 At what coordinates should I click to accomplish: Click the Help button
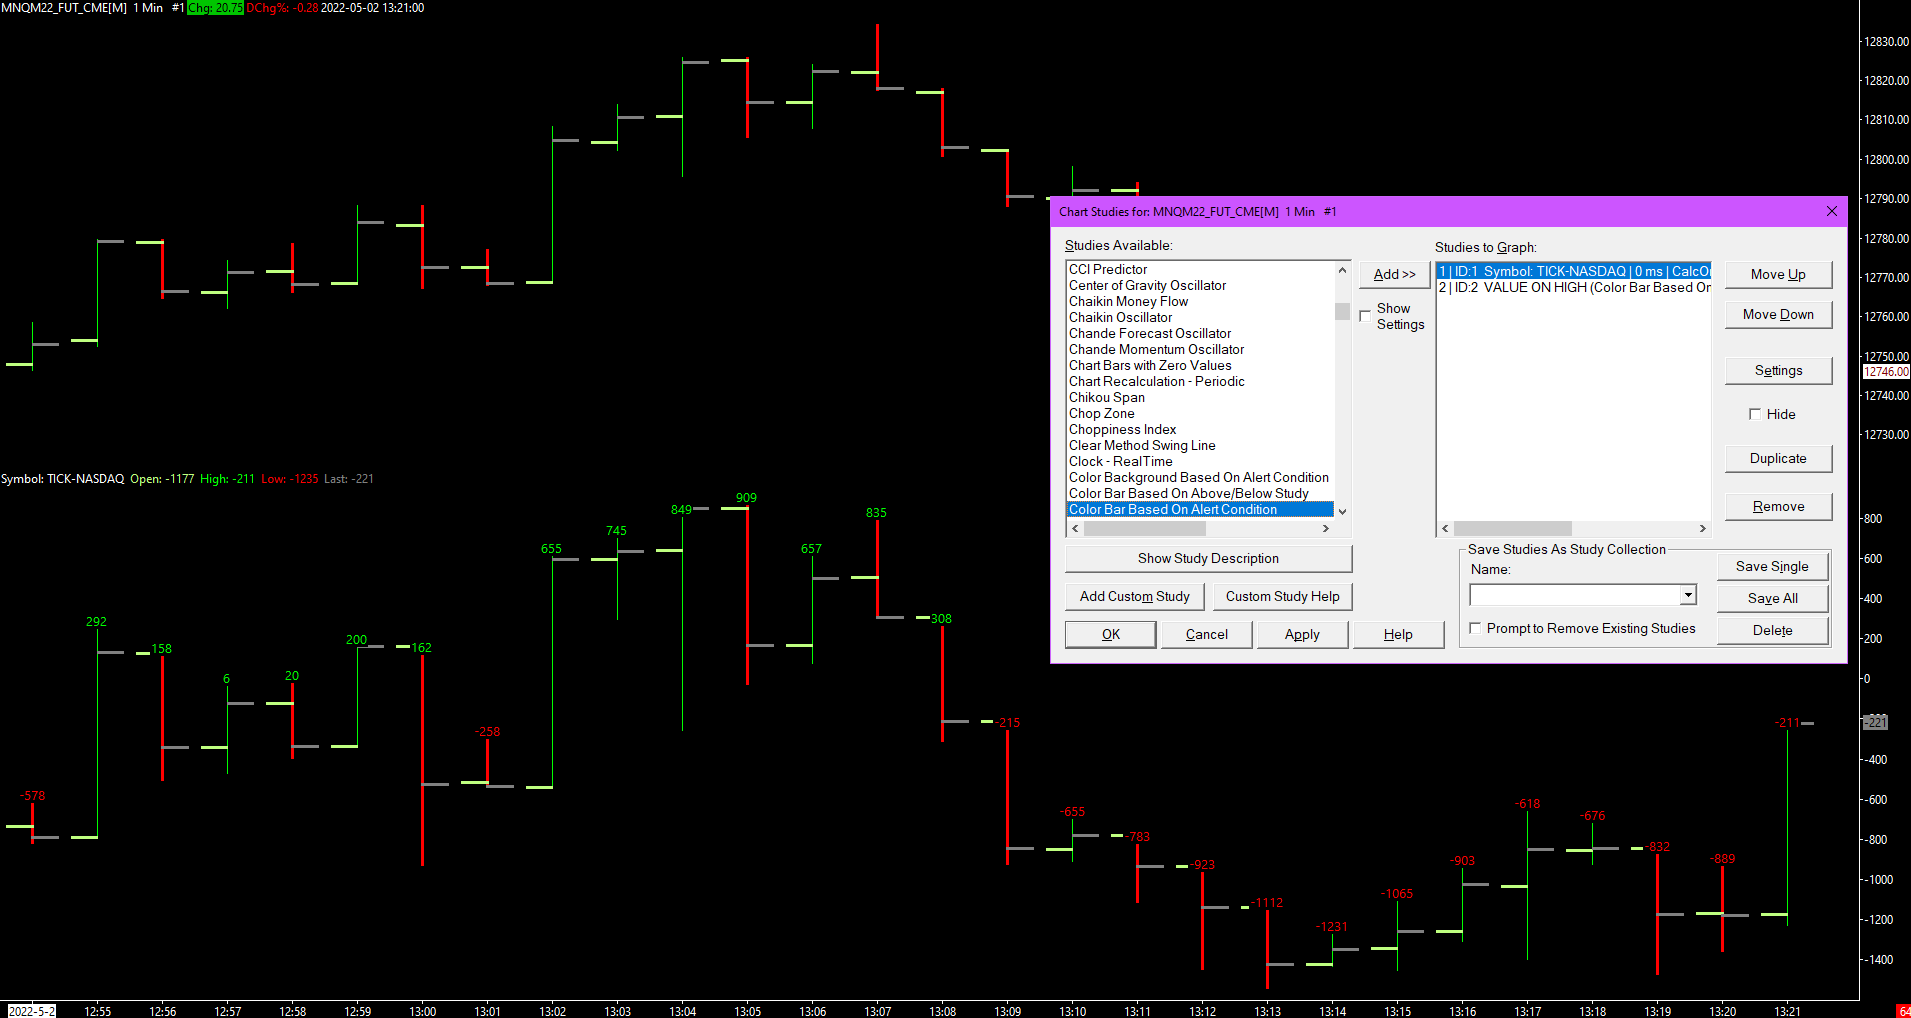coord(1398,634)
